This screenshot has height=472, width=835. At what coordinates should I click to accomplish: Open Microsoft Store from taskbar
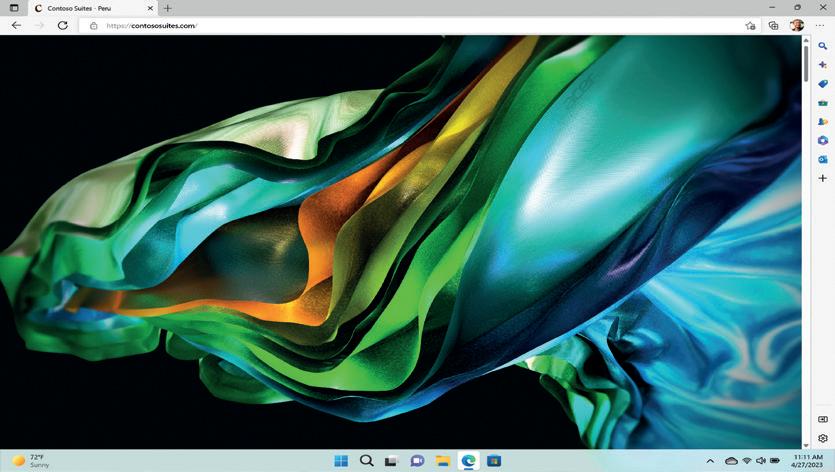tap(494, 461)
